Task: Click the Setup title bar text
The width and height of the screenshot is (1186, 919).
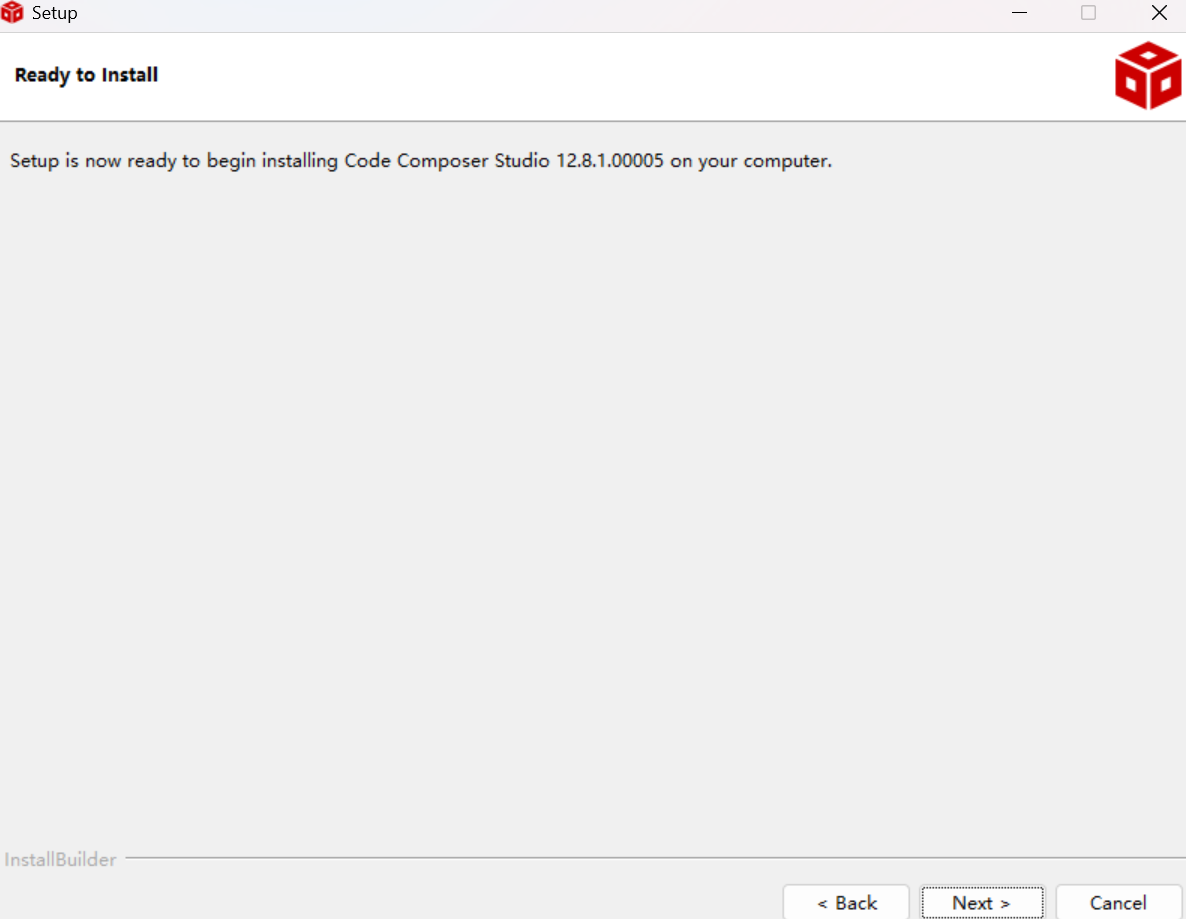Action: (x=55, y=12)
